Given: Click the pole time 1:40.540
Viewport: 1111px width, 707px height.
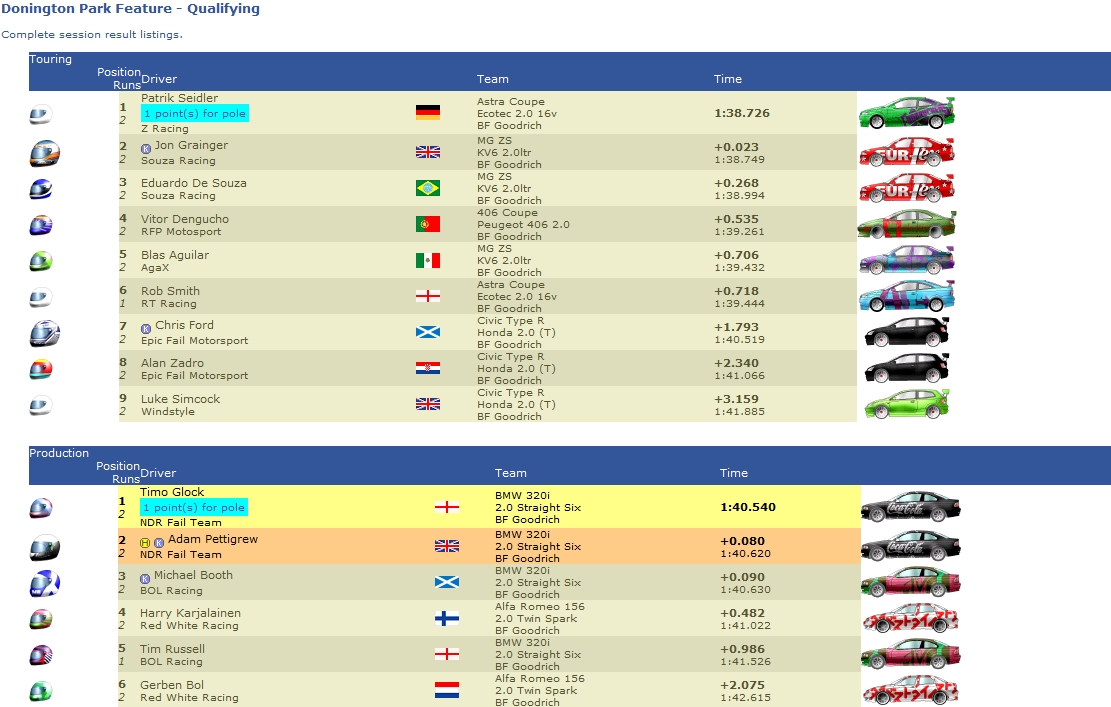Looking at the screenshot, I should (x=748, y=507).
